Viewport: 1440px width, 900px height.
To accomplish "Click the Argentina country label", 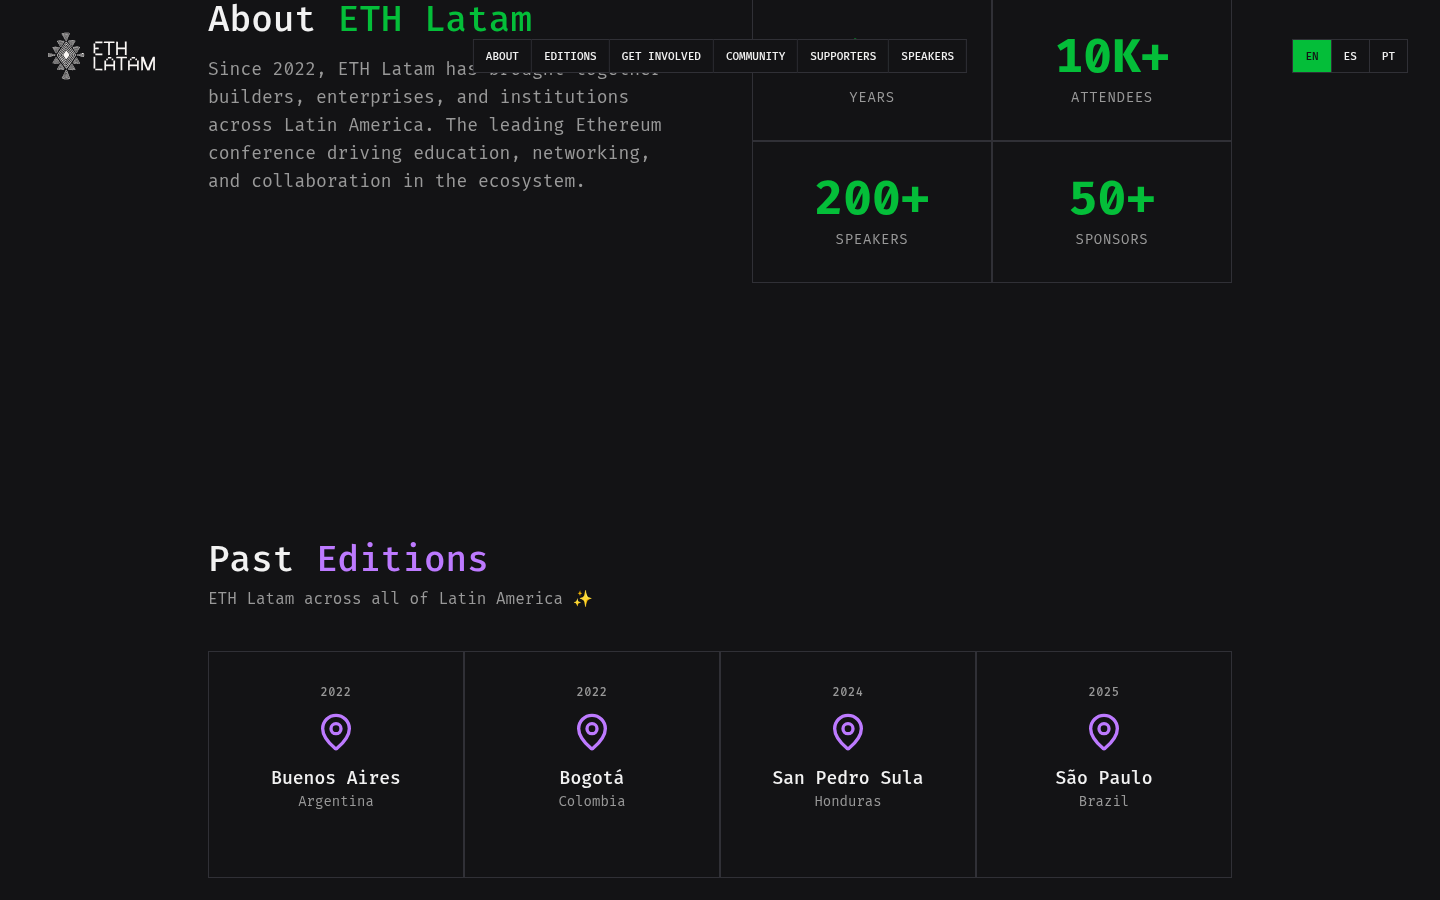I will point(336,801).
